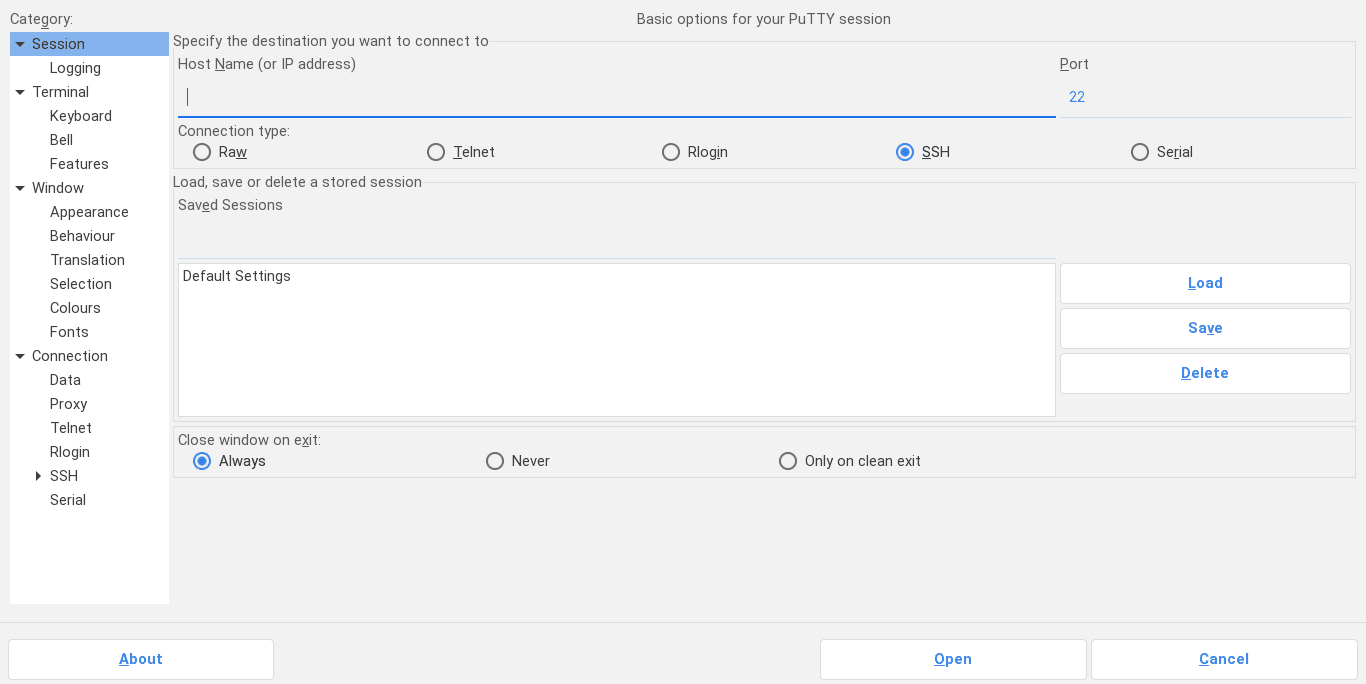Collapse the Connection category arrow
Screen dimensions: 1366x684
[x=20, y=356]
